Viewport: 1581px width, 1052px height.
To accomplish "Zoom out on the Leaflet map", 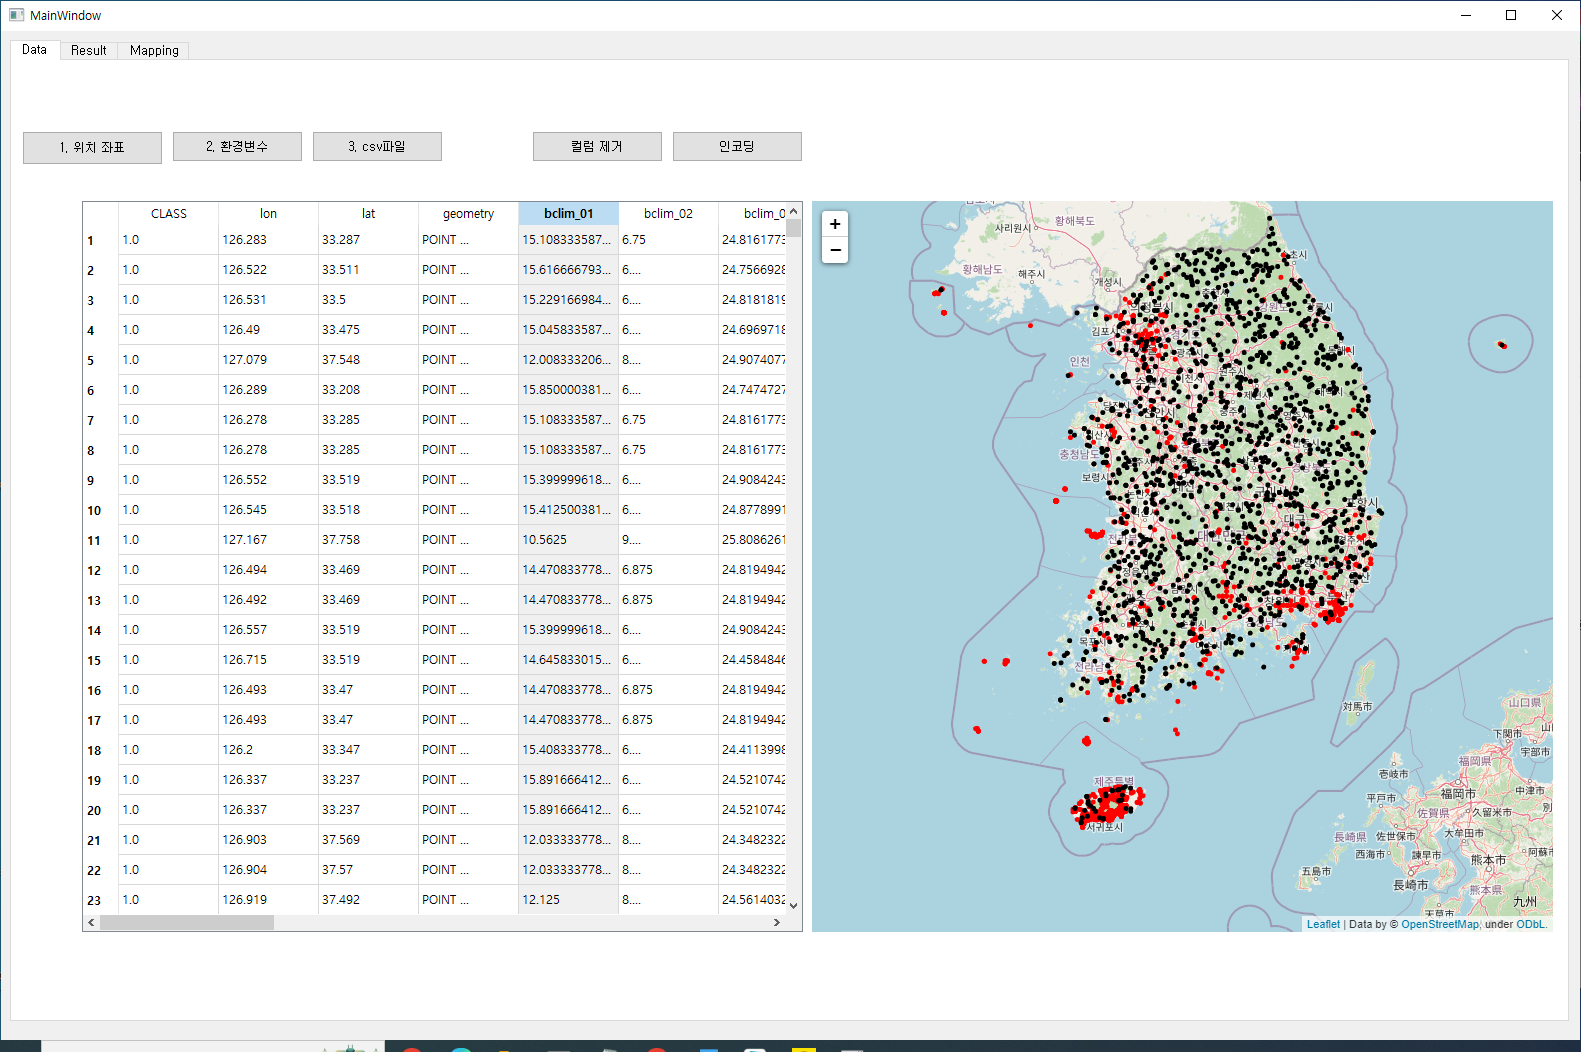I will point(835,250).
